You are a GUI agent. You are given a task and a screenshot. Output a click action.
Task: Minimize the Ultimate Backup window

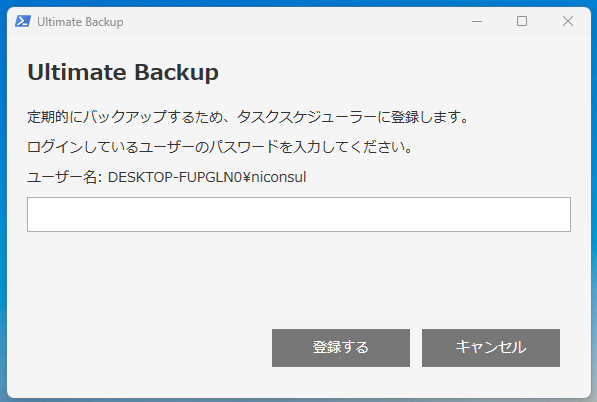(x=477, y=21)
